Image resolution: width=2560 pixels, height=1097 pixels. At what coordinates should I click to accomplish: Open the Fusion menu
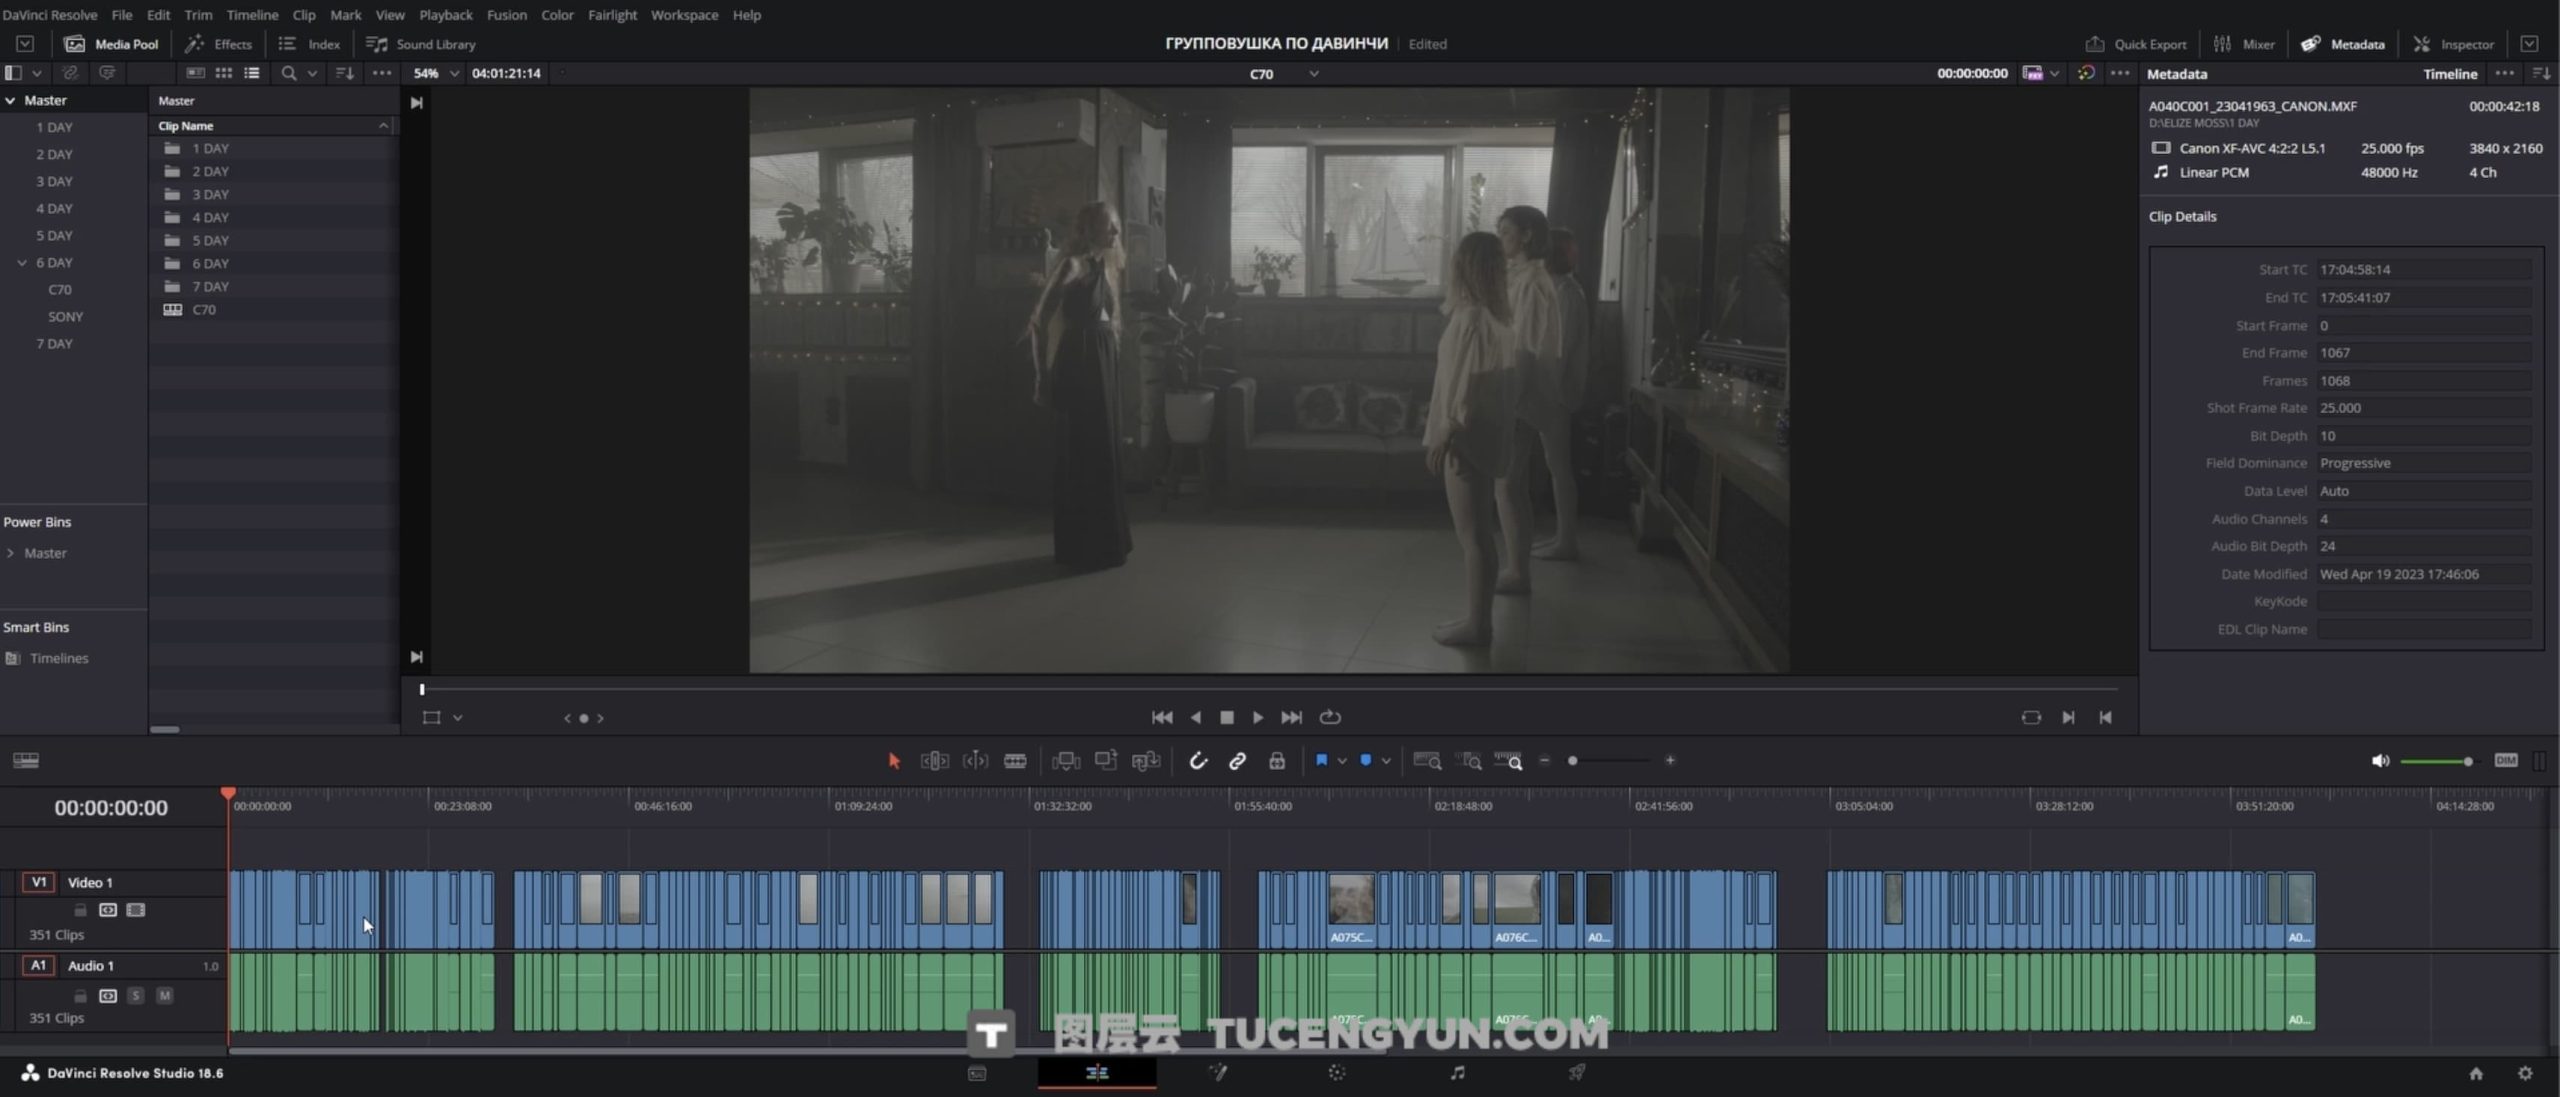tap(506, 15)
